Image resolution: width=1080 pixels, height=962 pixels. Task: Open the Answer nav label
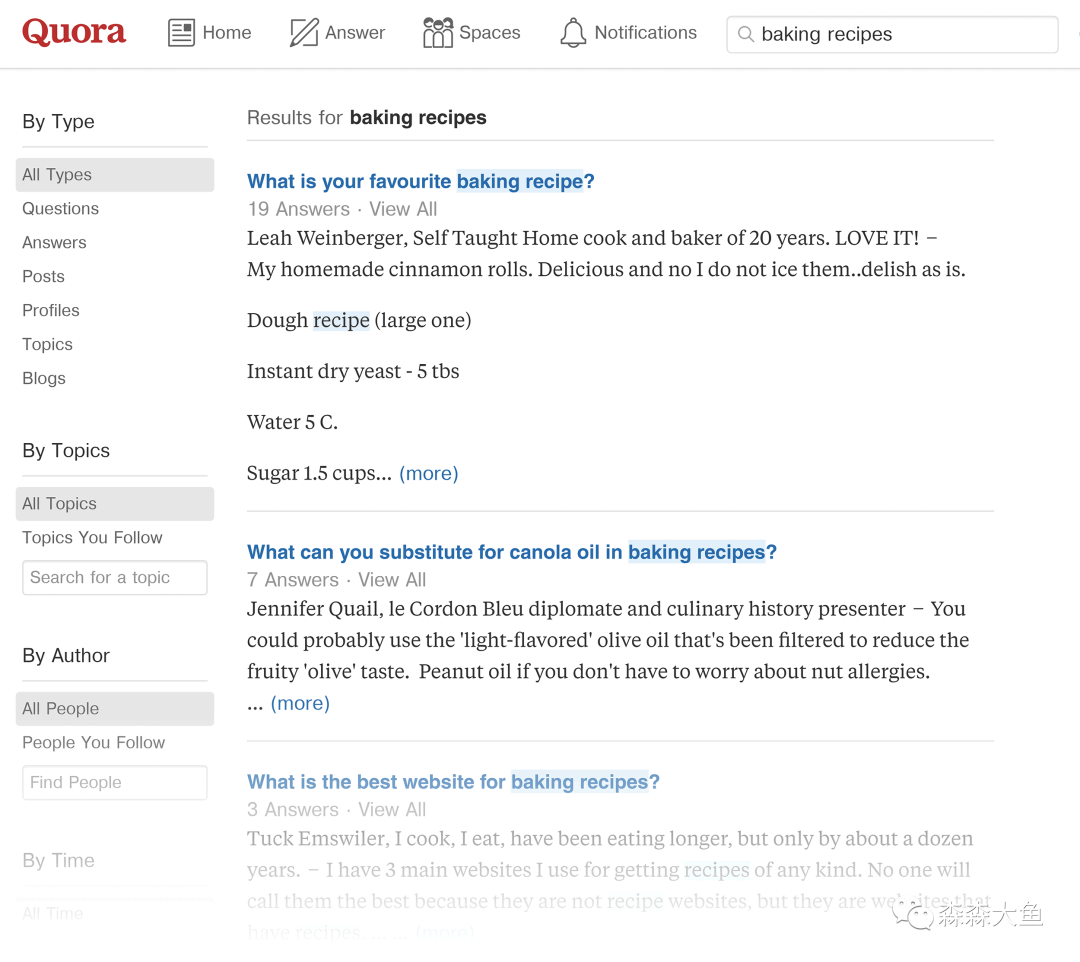tap(355, 32)
